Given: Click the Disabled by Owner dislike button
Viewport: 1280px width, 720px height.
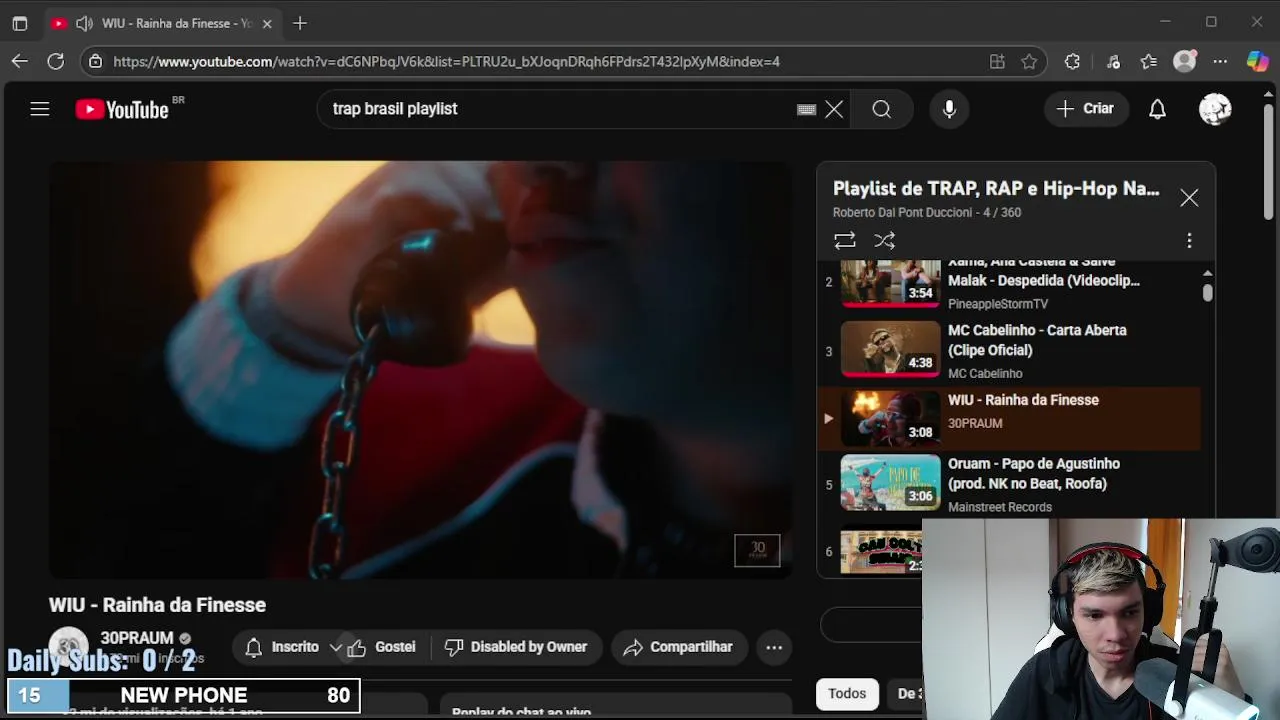Looking at the screenshot, I should [x=517, y=647].
